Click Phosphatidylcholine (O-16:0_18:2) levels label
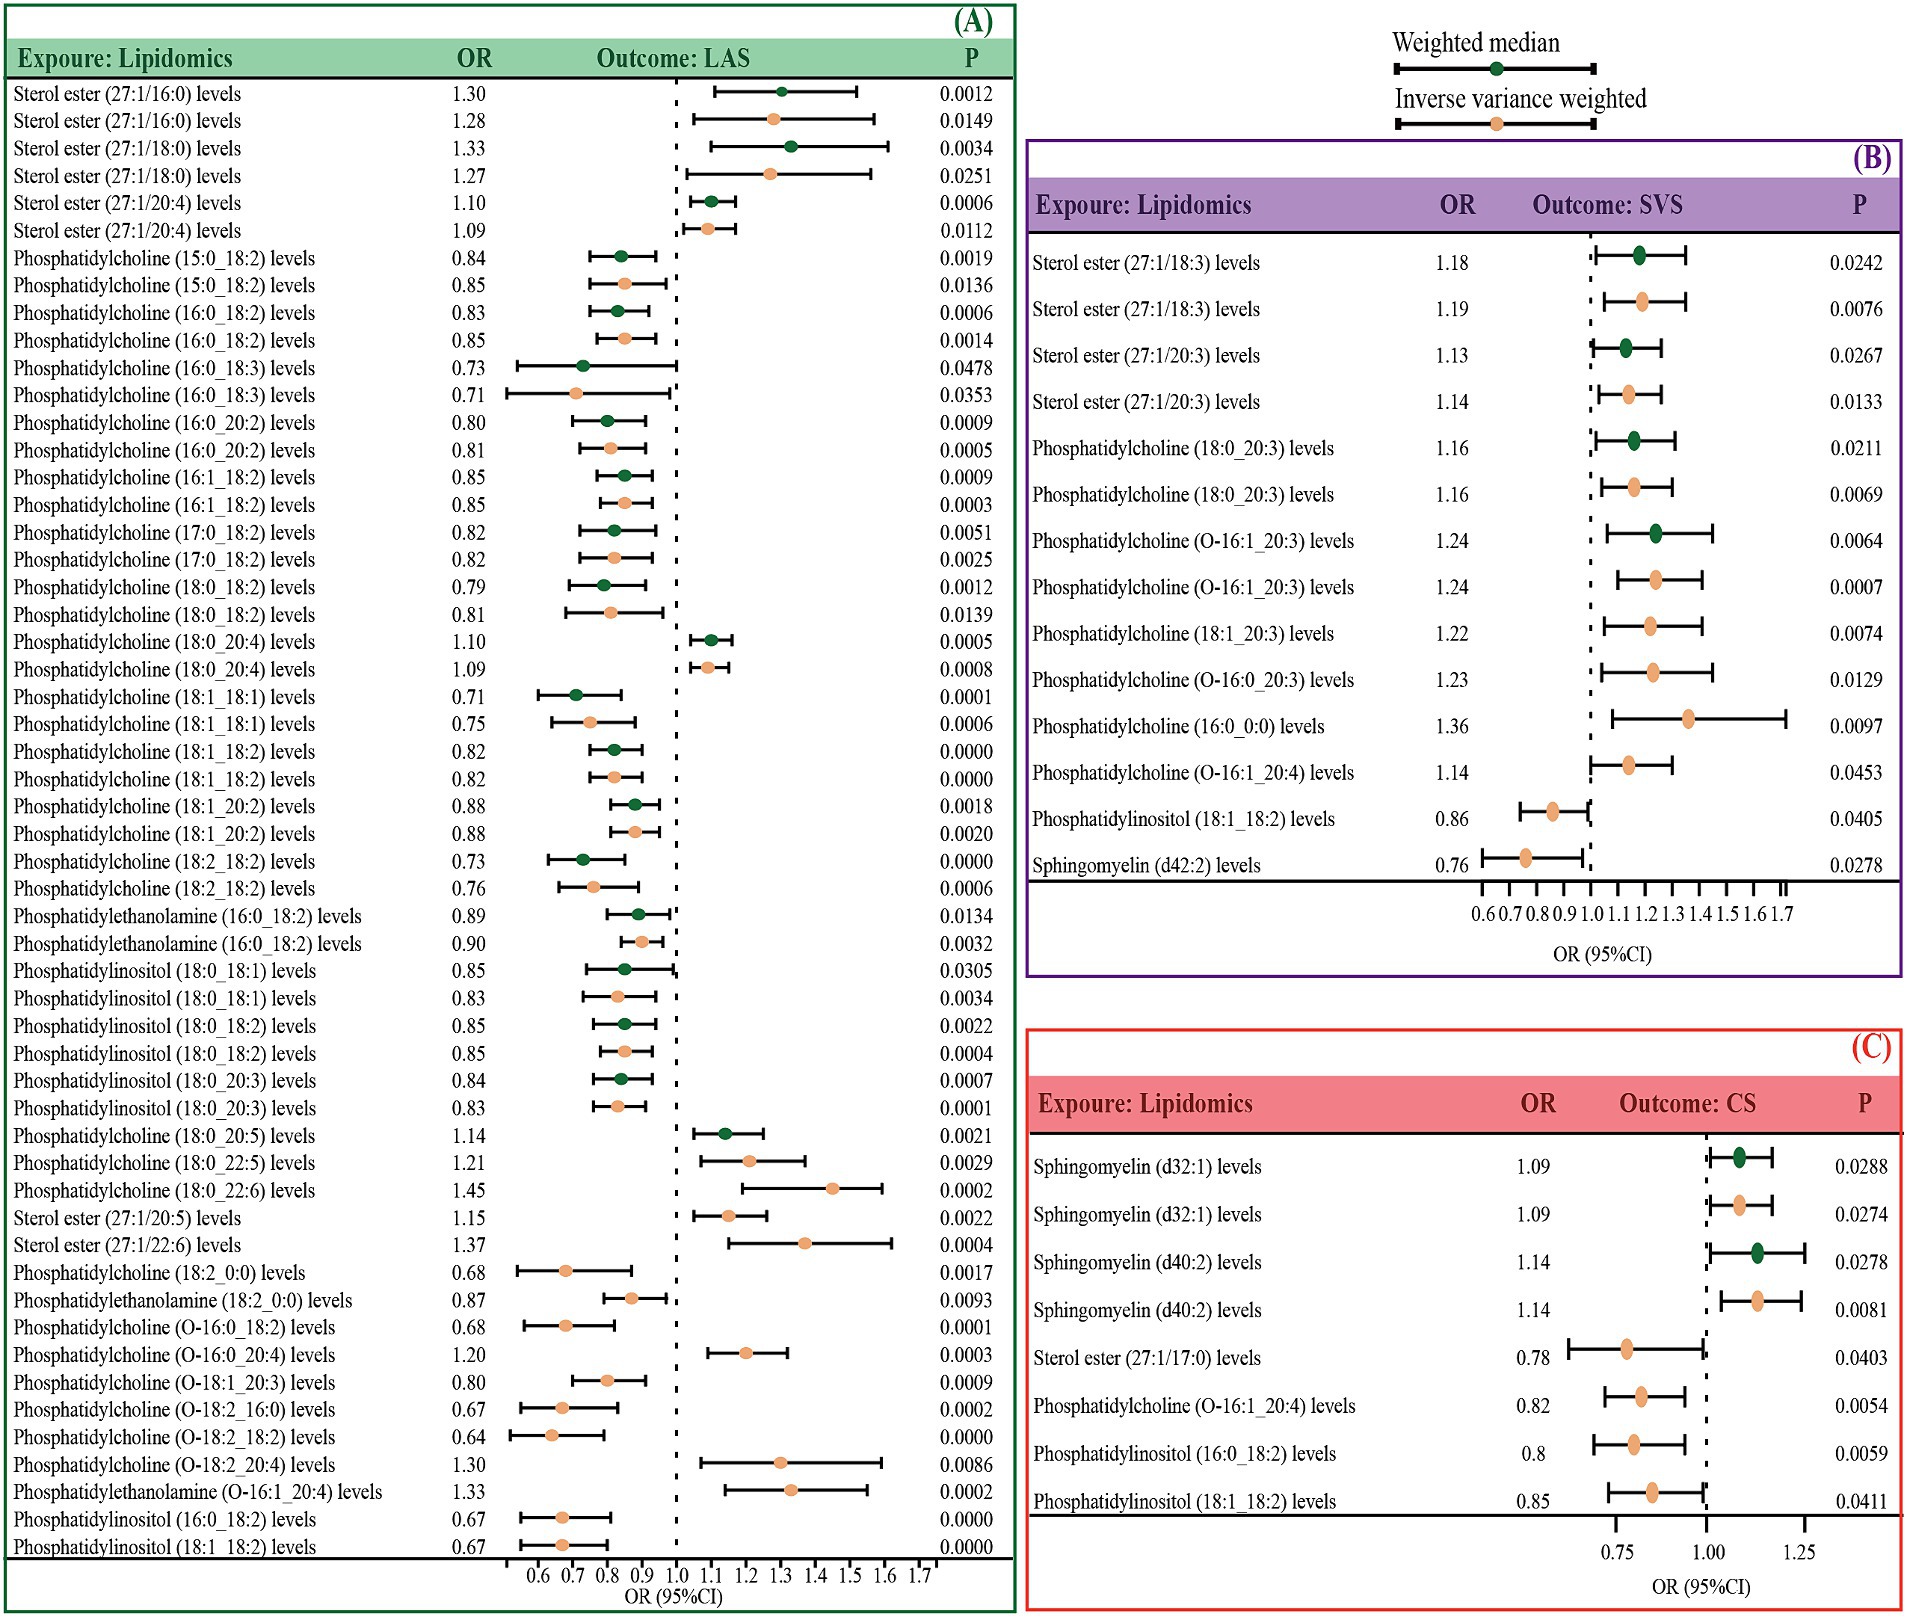 click(x=174, y=1327)
